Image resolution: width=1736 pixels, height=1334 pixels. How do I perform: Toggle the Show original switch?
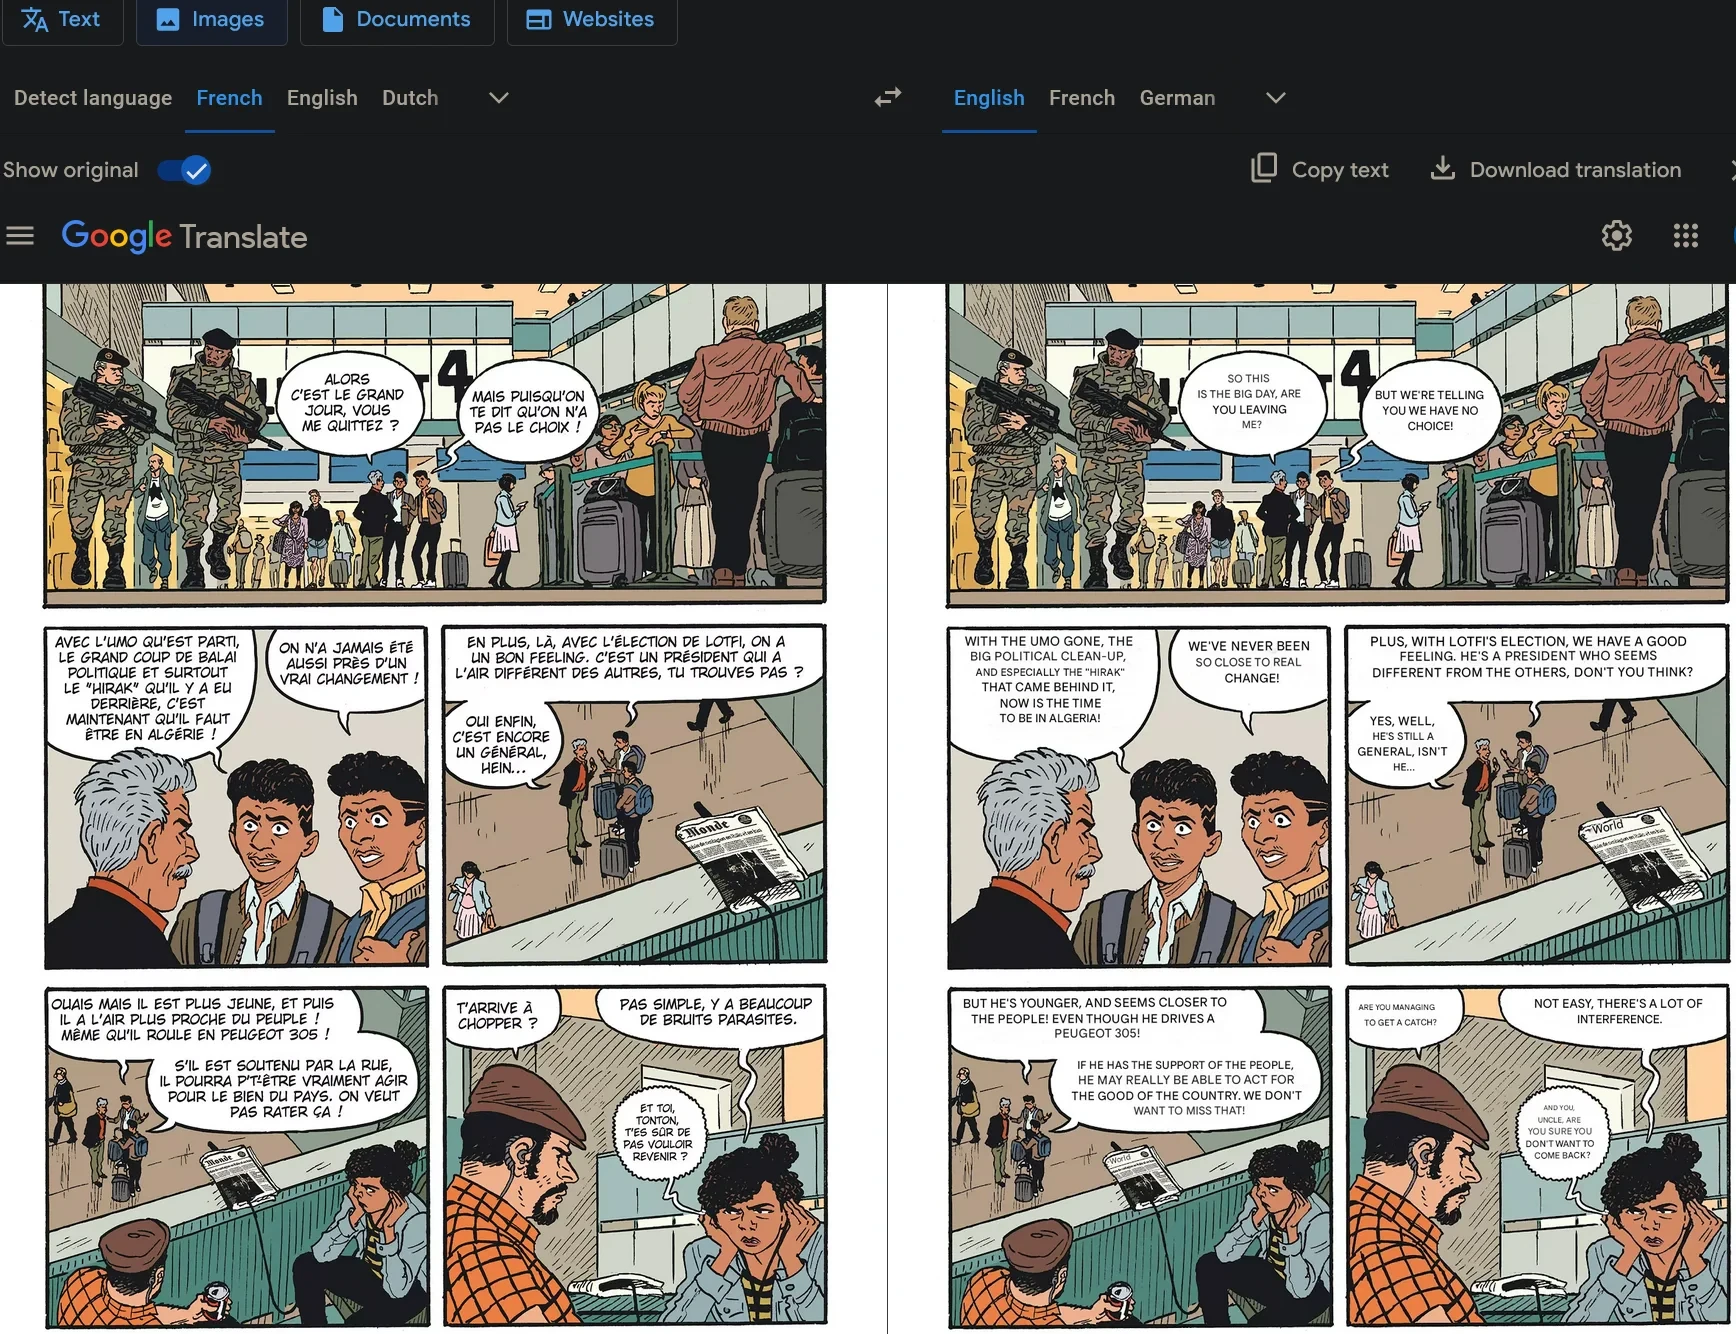[185, 170]
